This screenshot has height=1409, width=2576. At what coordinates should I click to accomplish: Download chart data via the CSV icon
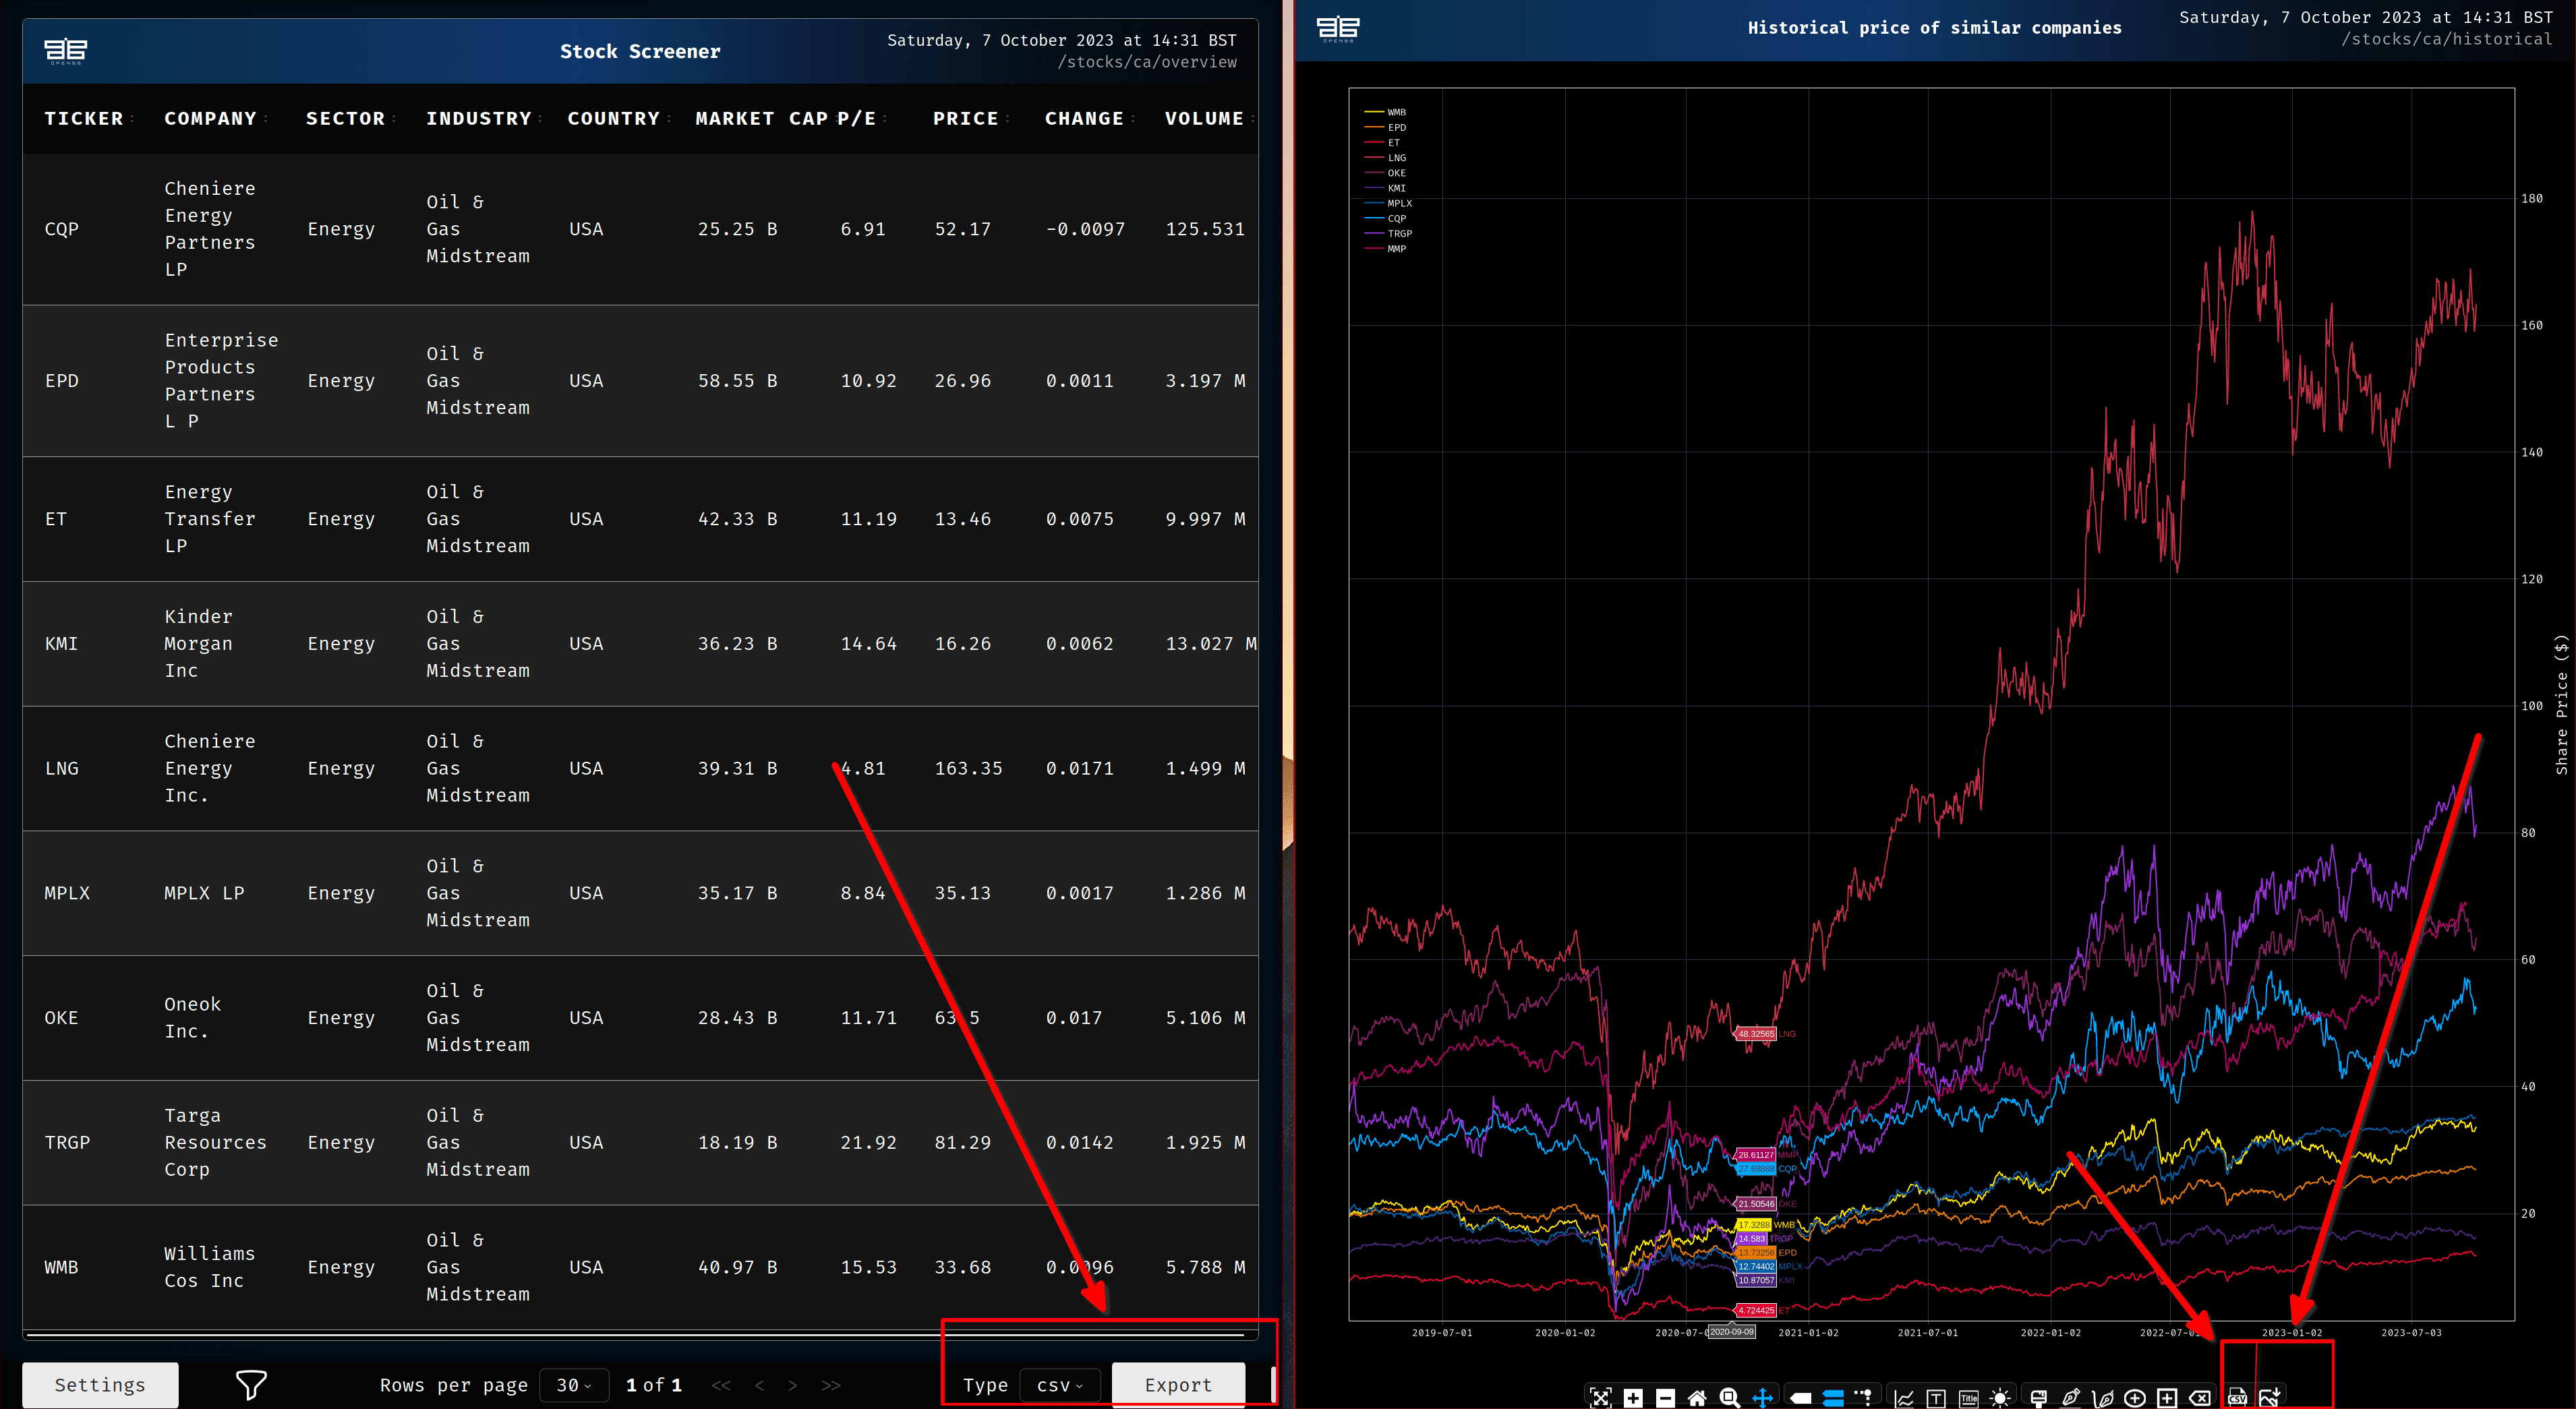point(2238,1397)
